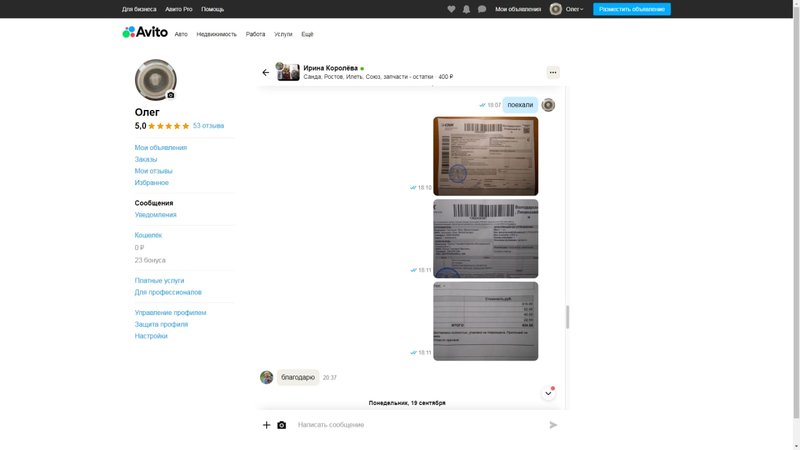Expand the Олег account dropdown
The image size is (800, 450).
(574, 9)
